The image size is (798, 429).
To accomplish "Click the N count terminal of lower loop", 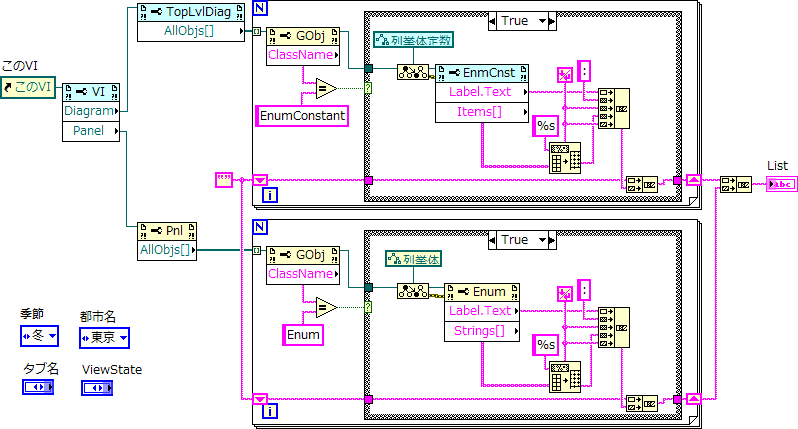I will (x=260, y=227).
